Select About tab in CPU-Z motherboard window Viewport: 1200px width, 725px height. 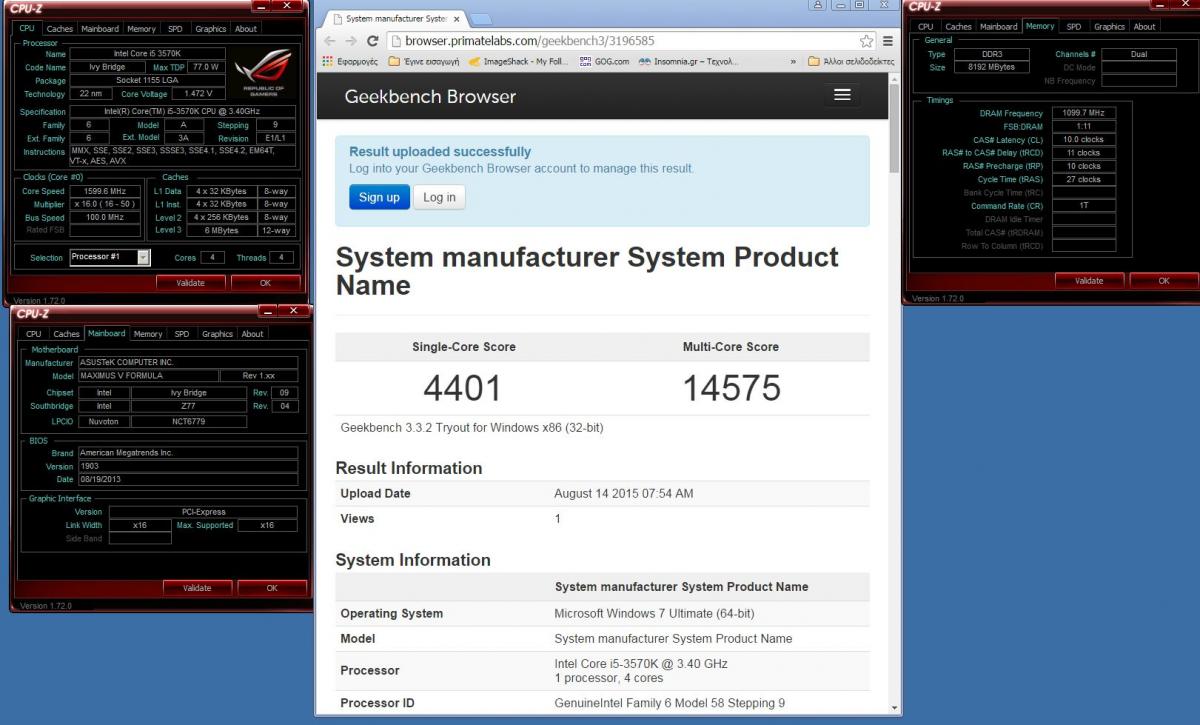coord(253,334)
